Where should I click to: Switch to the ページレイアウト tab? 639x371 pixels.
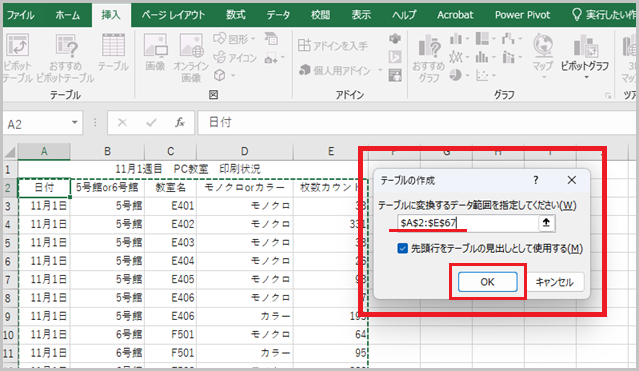(173, 15)
